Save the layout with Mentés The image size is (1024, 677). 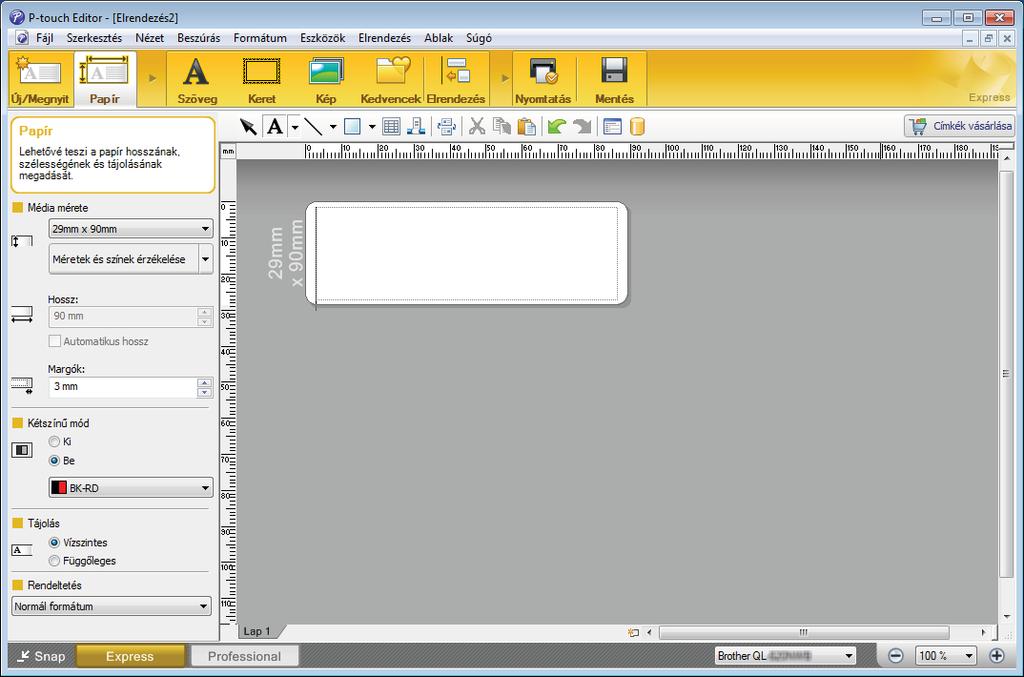tap(614, 80)
